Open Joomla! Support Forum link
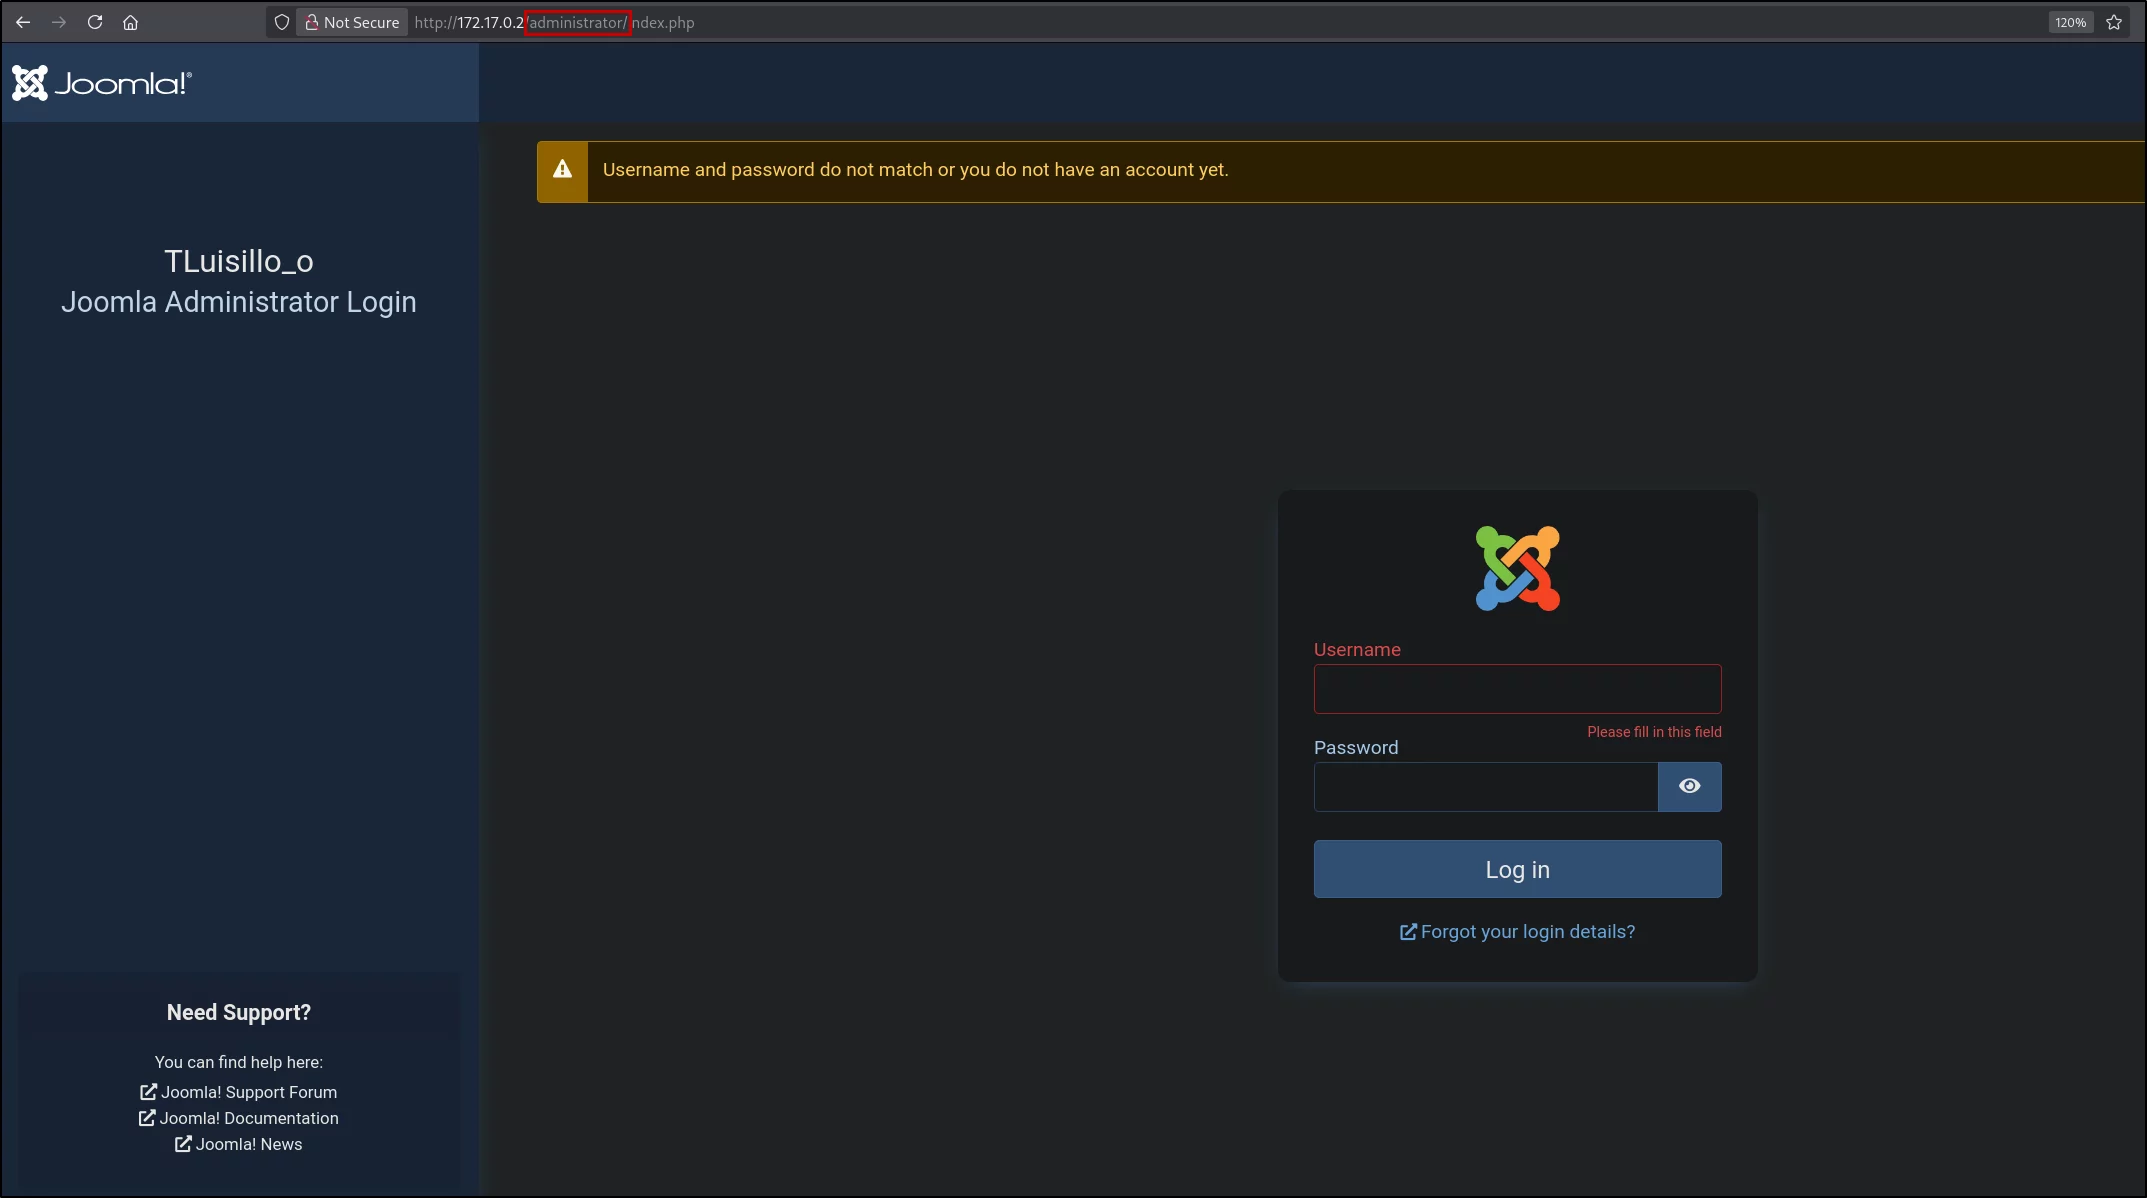 coord(239,1092)
